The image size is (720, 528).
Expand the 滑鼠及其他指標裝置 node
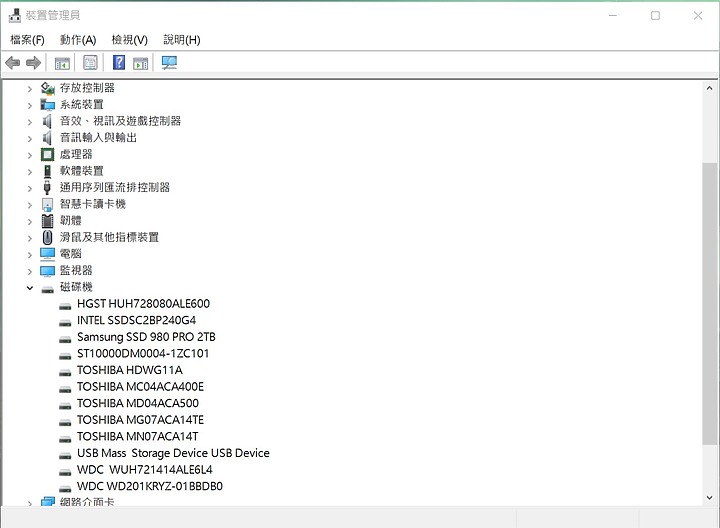(x=30, y=238)
